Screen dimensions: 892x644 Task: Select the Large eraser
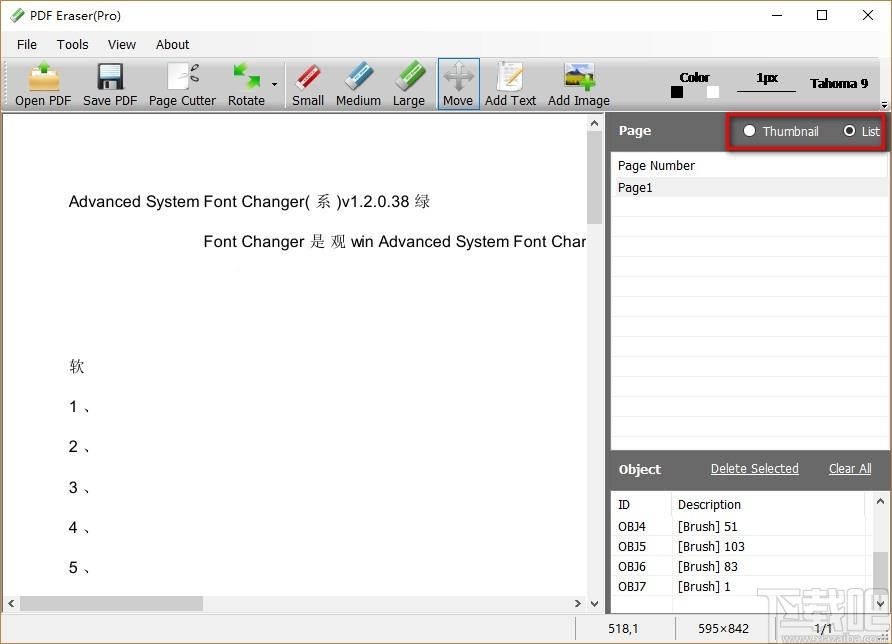coord(408,84)
